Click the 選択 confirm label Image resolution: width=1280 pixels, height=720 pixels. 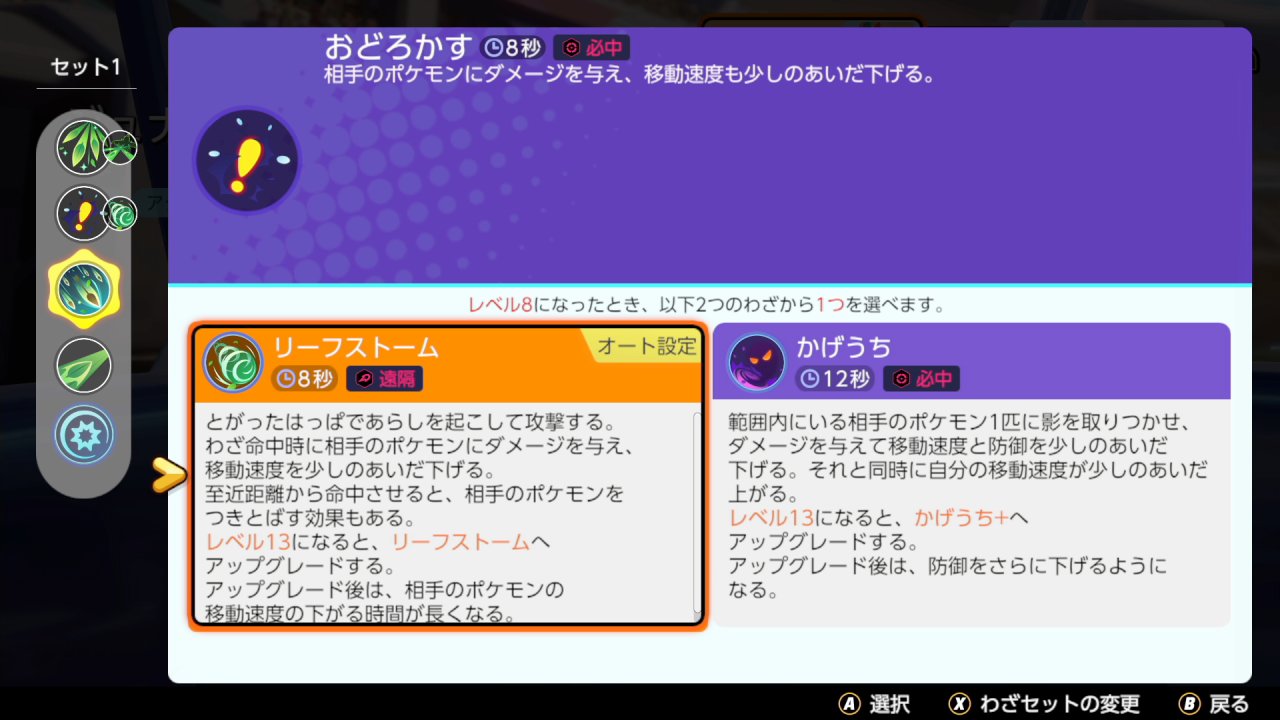[x=889, y=704]
